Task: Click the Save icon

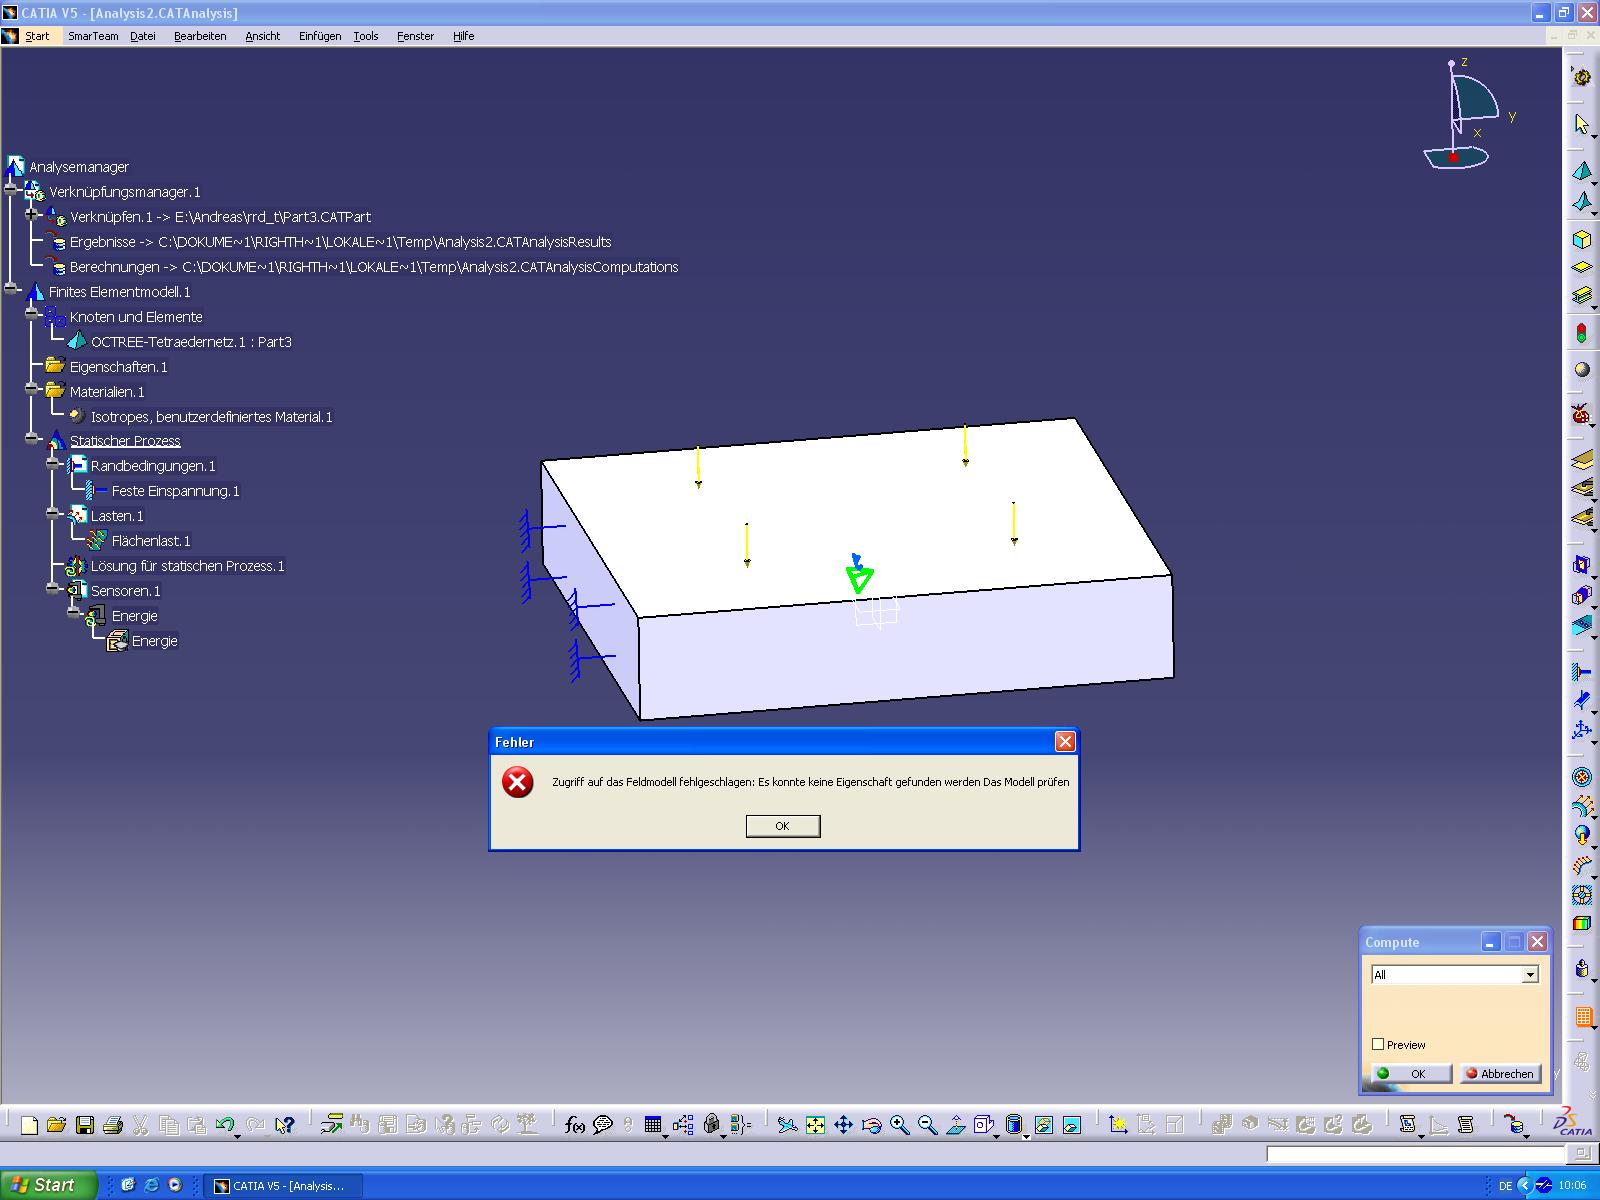Action: coord(85,1125)
